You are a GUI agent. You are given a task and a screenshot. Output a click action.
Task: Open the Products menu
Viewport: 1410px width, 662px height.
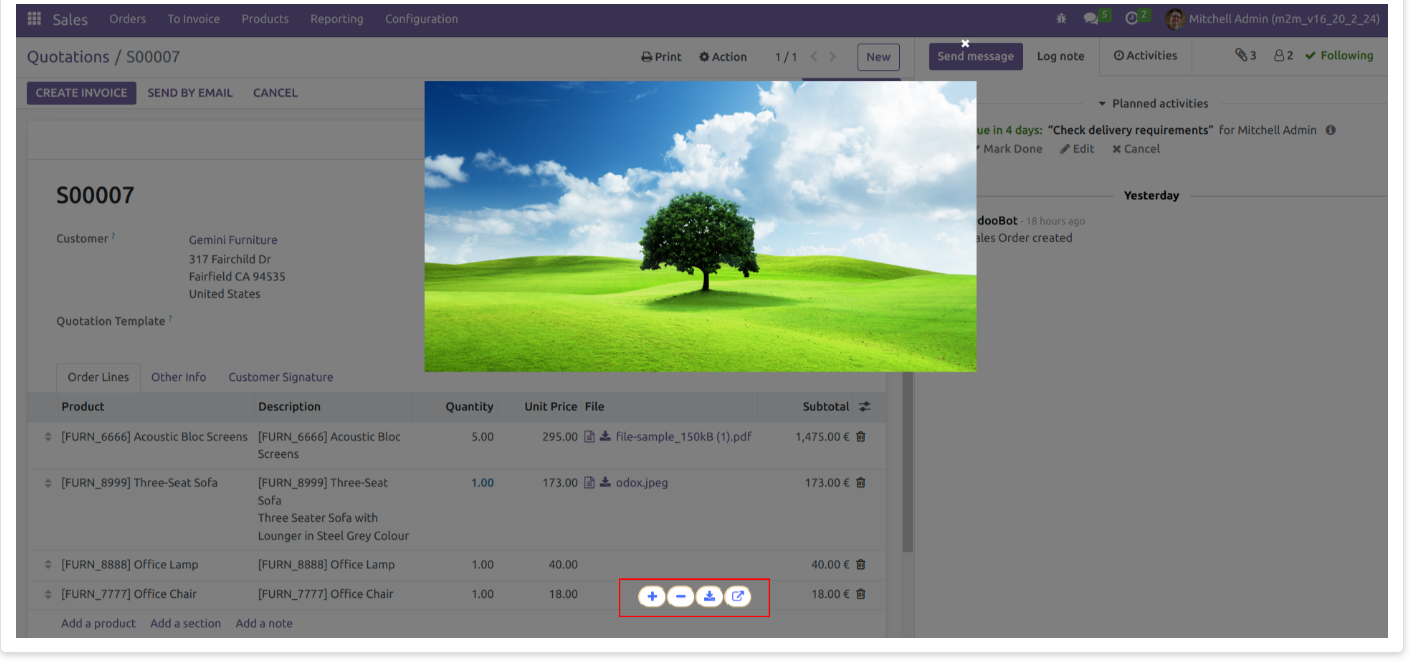pyautogui.click(x=265, y=19)
